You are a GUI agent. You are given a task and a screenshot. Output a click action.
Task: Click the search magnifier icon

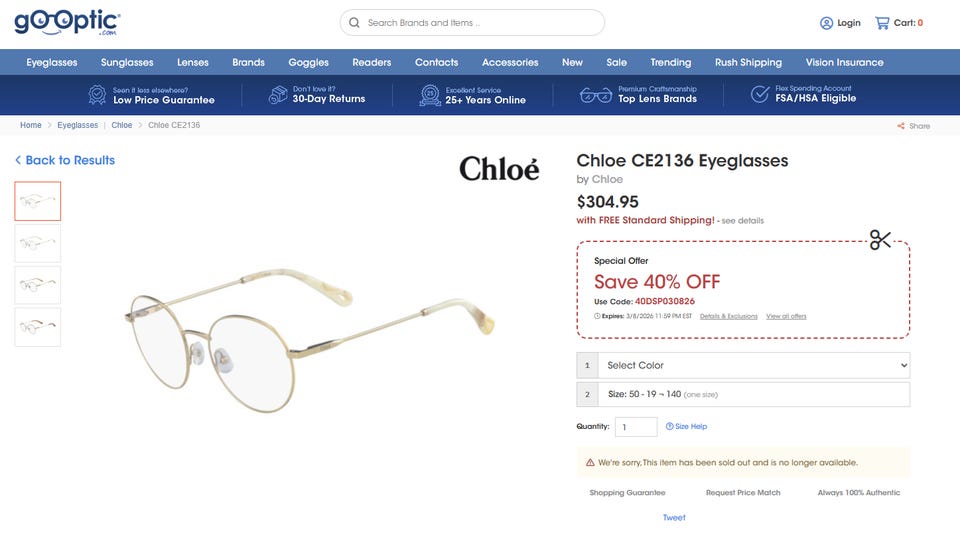[x=355, y=23]
